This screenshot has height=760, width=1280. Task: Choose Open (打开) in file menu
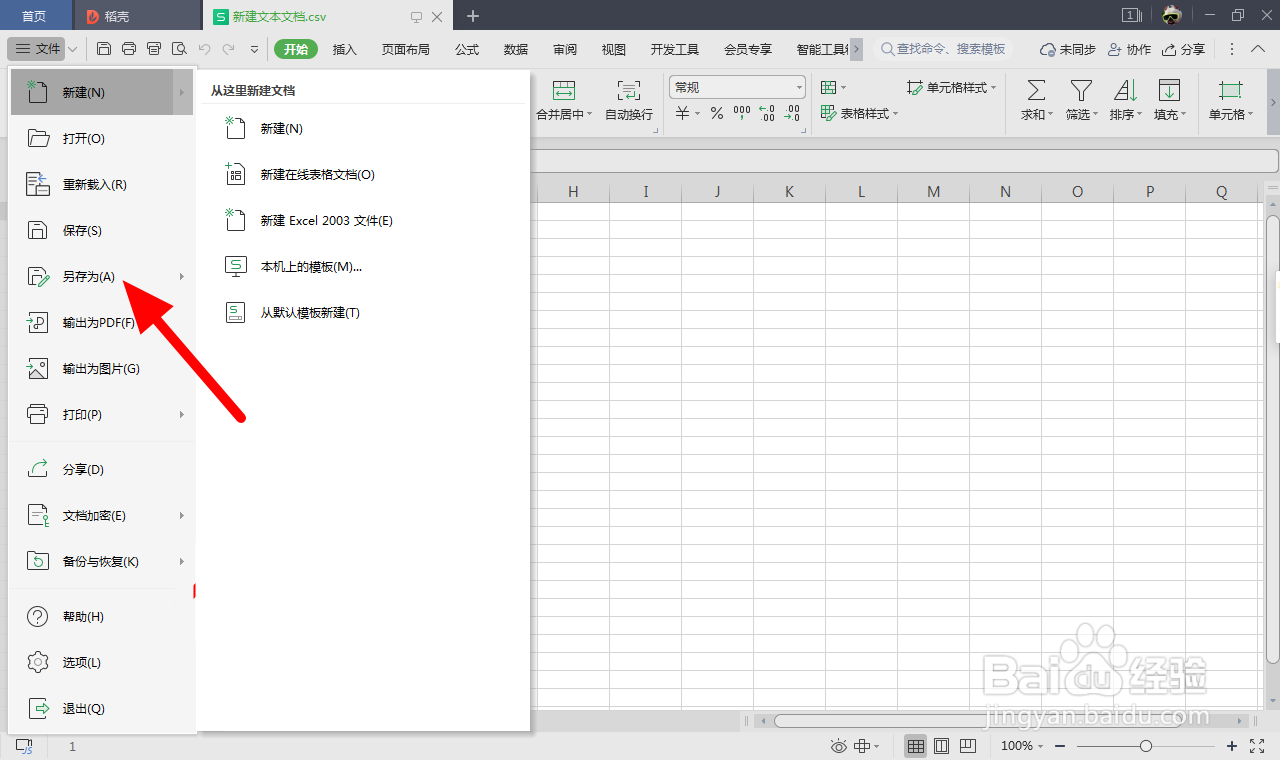tap(100, 138)
